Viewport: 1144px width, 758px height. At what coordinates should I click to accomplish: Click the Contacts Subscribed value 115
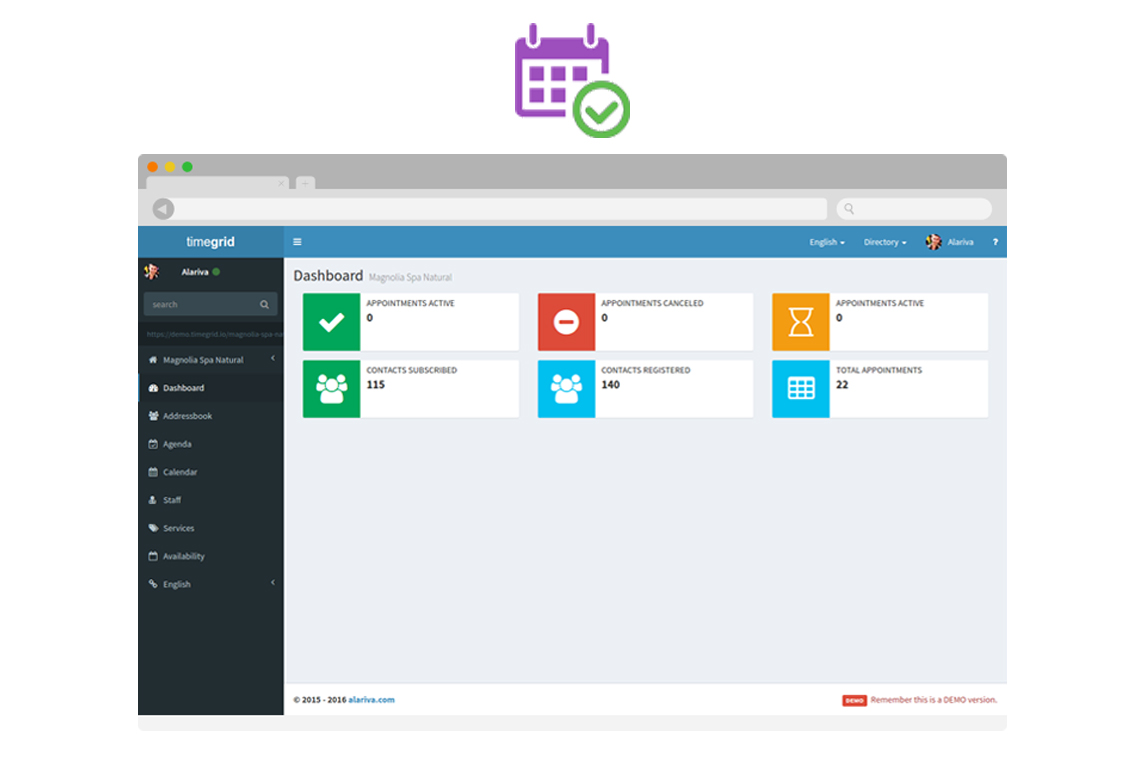[x=376, y=384]
